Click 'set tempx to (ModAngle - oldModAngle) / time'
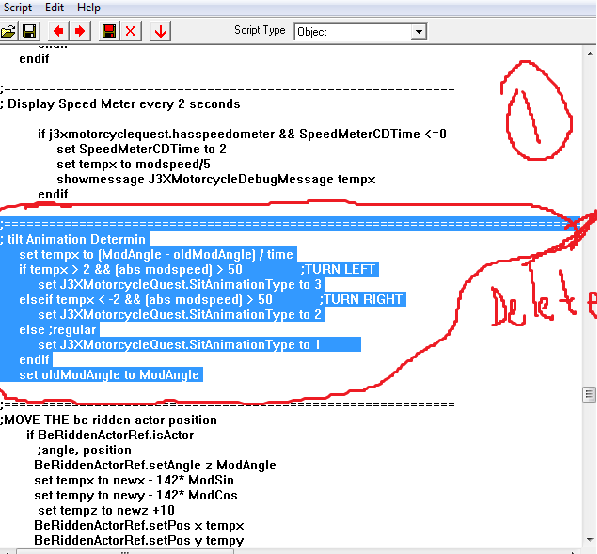 [156, 254]
